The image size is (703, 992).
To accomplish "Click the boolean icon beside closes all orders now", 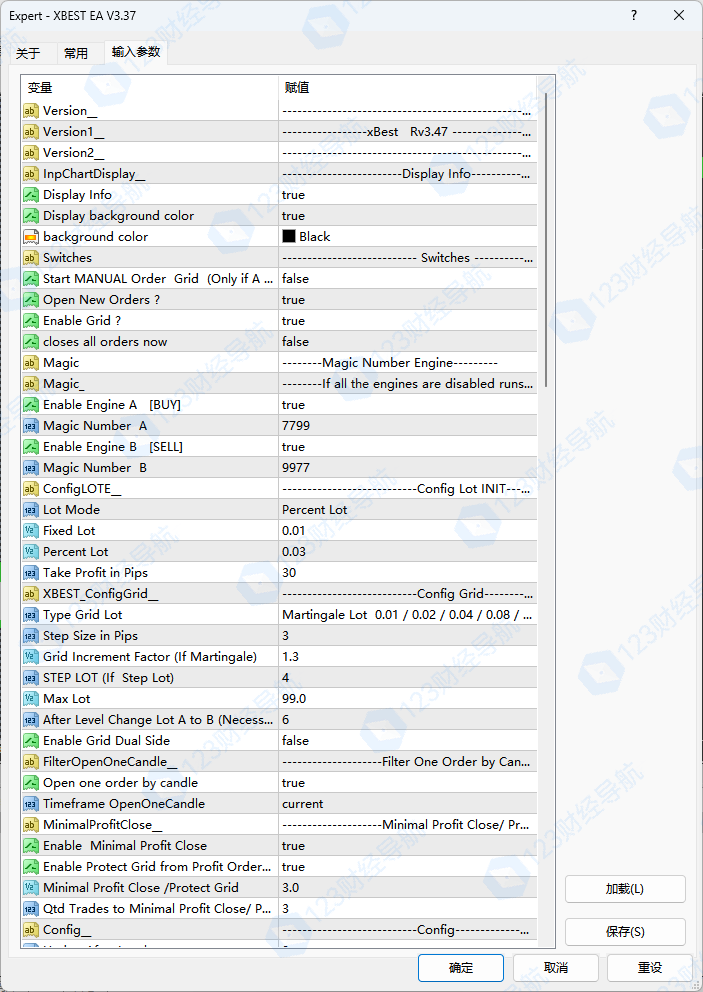I will coord(30,342).
